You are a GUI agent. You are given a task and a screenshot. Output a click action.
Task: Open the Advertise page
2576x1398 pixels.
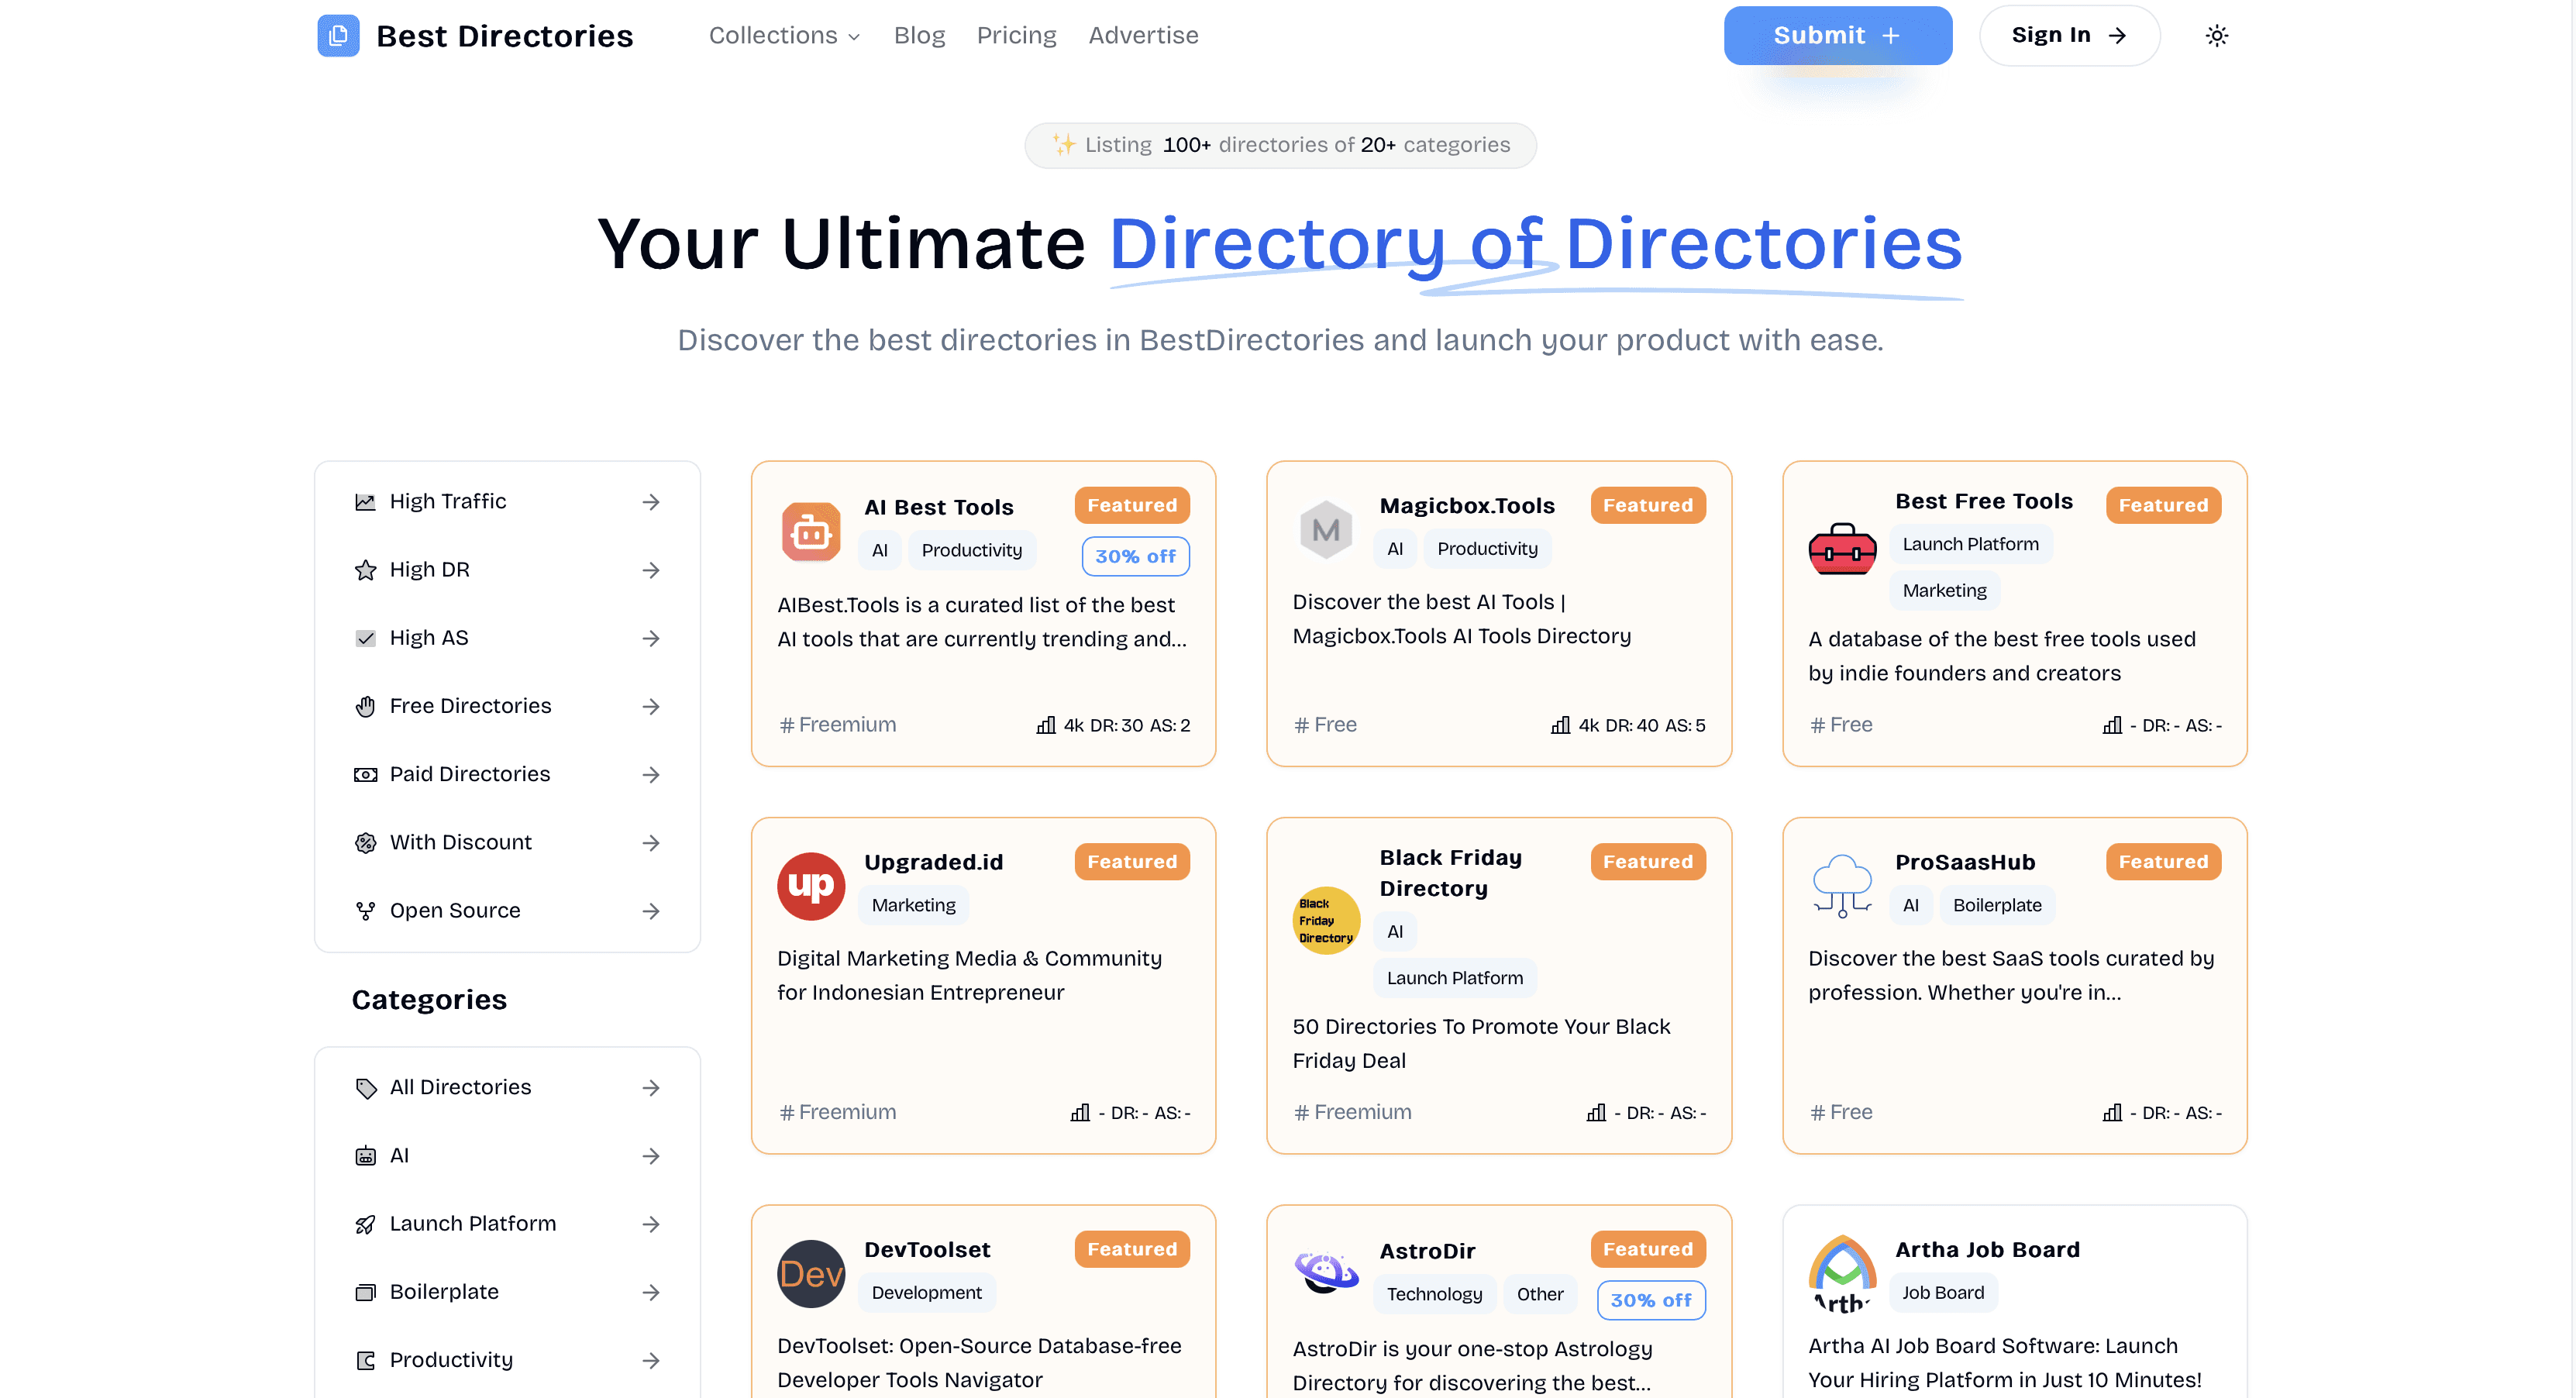(x=1143, y=36)
